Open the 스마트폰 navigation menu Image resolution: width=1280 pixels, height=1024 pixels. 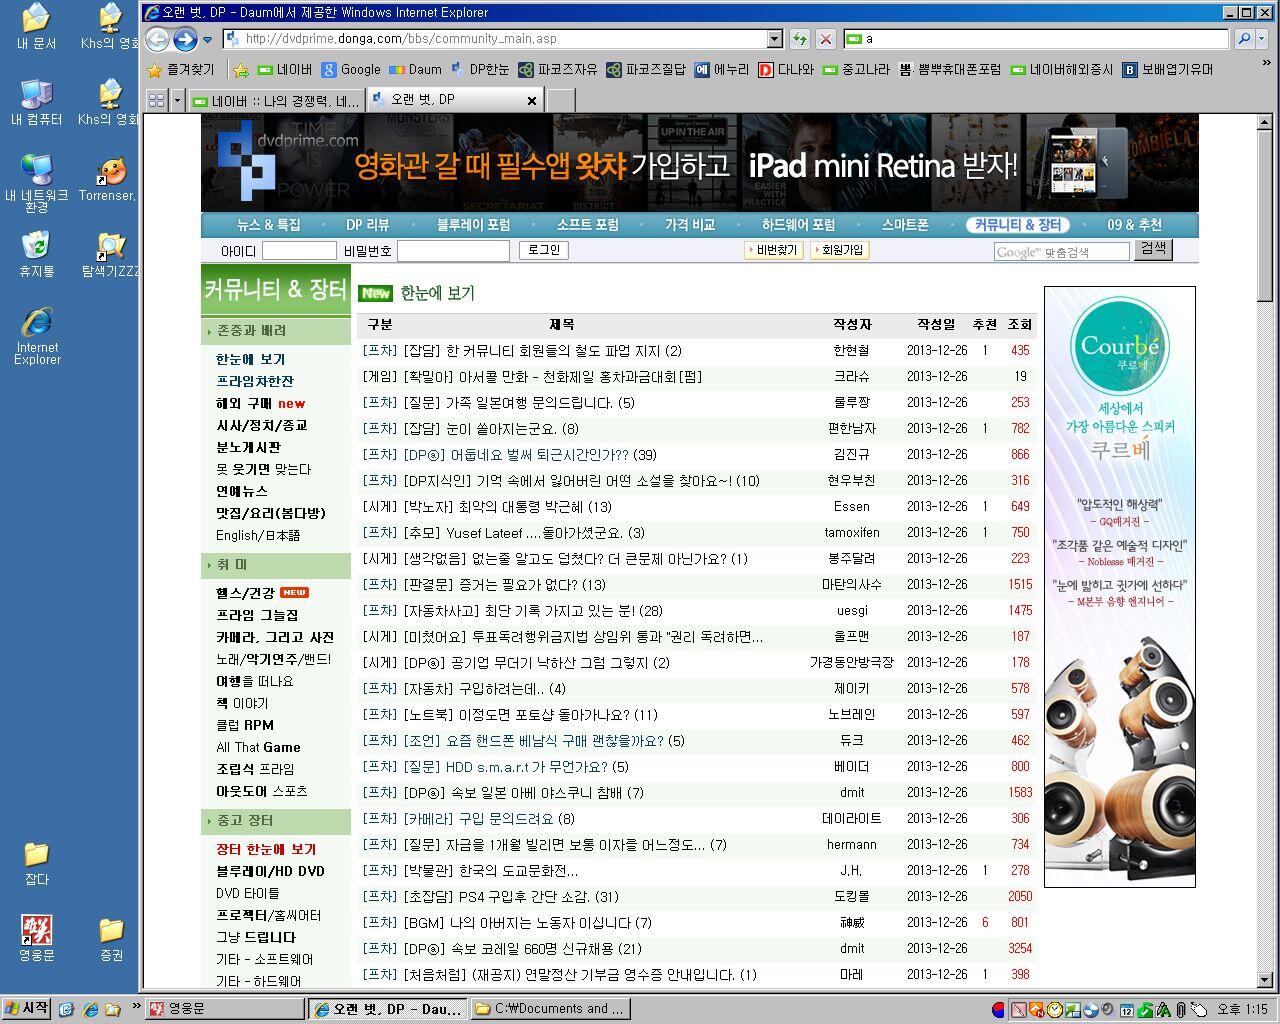(x=905, y=225)
